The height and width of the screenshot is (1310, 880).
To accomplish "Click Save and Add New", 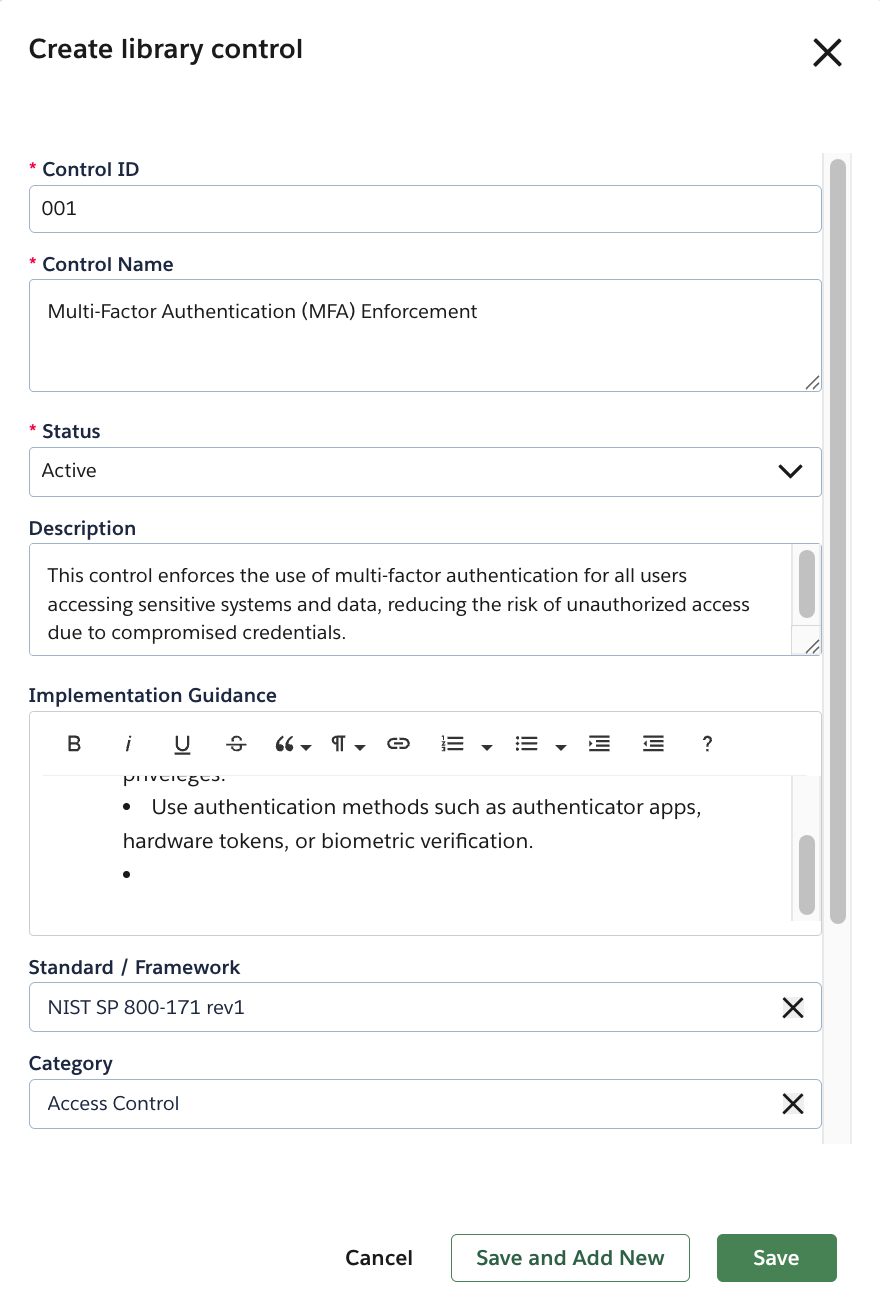I will (x=570, y=1258).
